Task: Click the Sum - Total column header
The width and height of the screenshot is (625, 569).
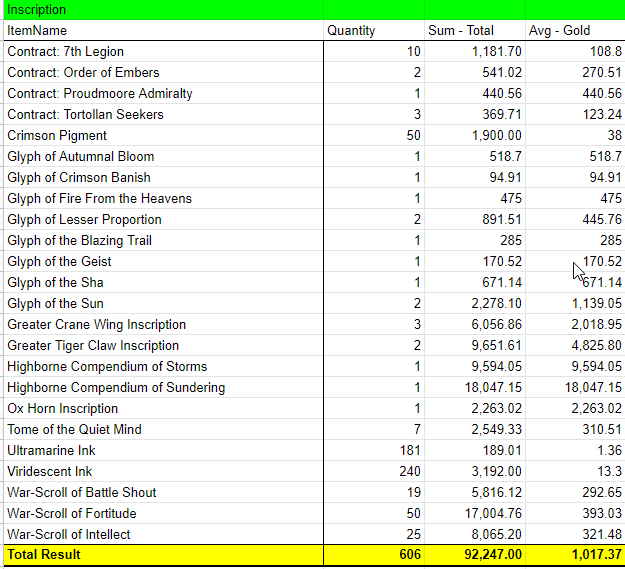Action: (x=474, y=30)
